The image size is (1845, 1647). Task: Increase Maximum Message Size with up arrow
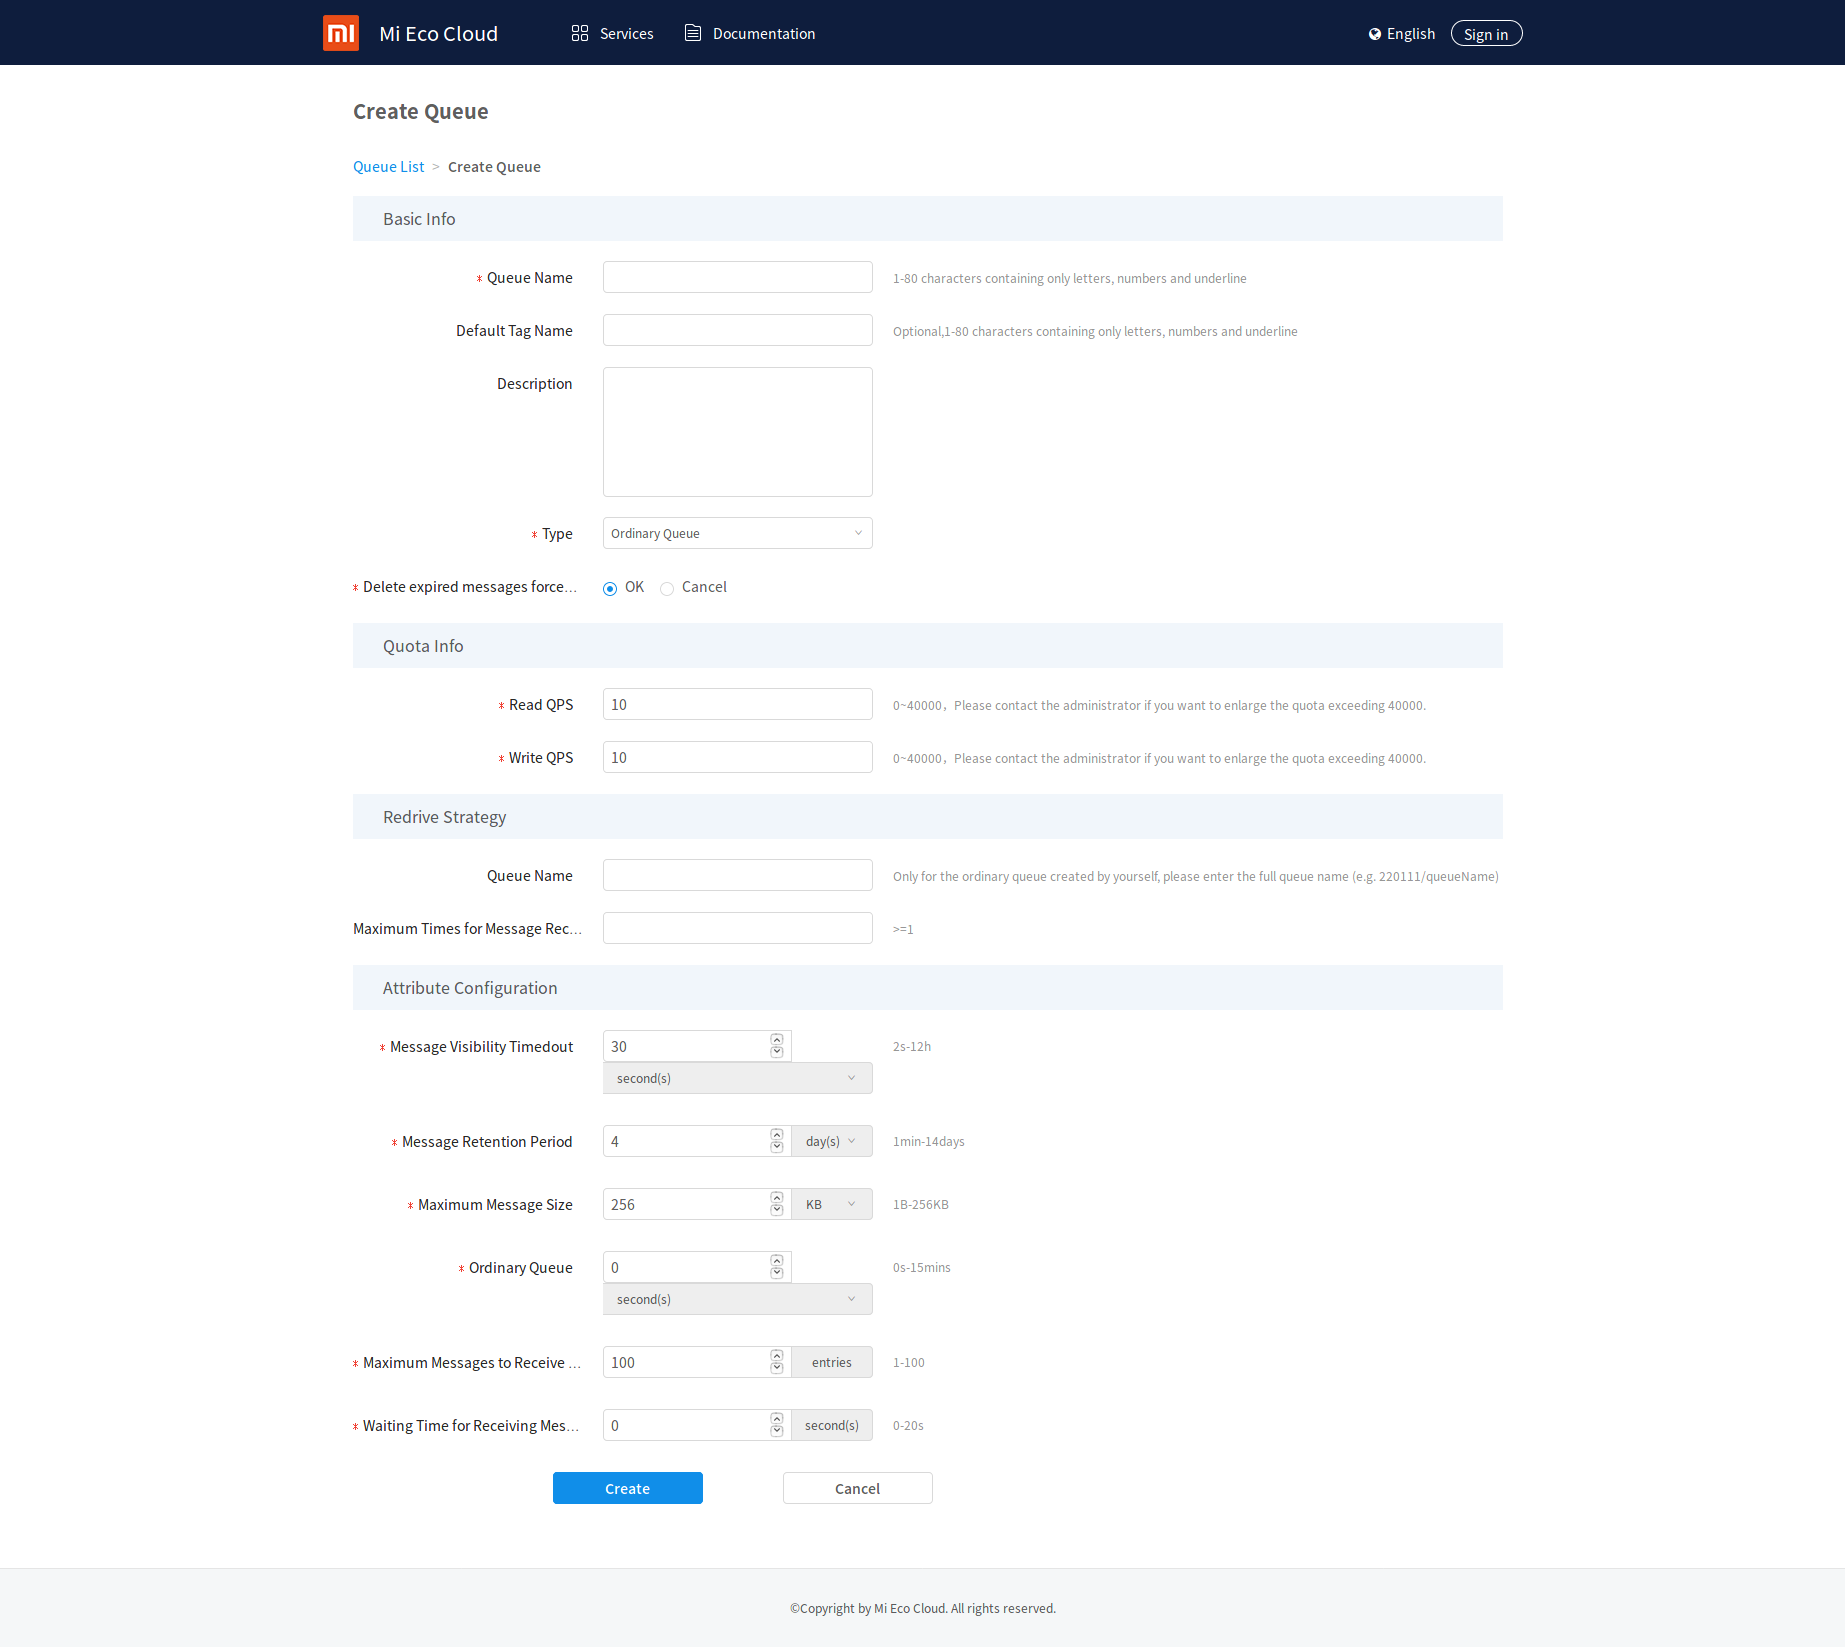point(777,1198)
